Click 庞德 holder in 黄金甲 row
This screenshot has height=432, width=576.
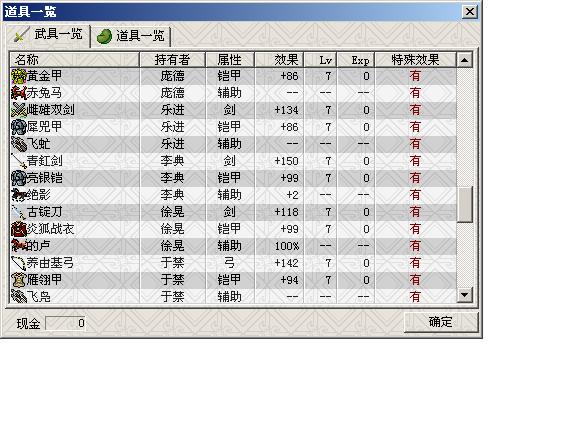pos(172,76)
